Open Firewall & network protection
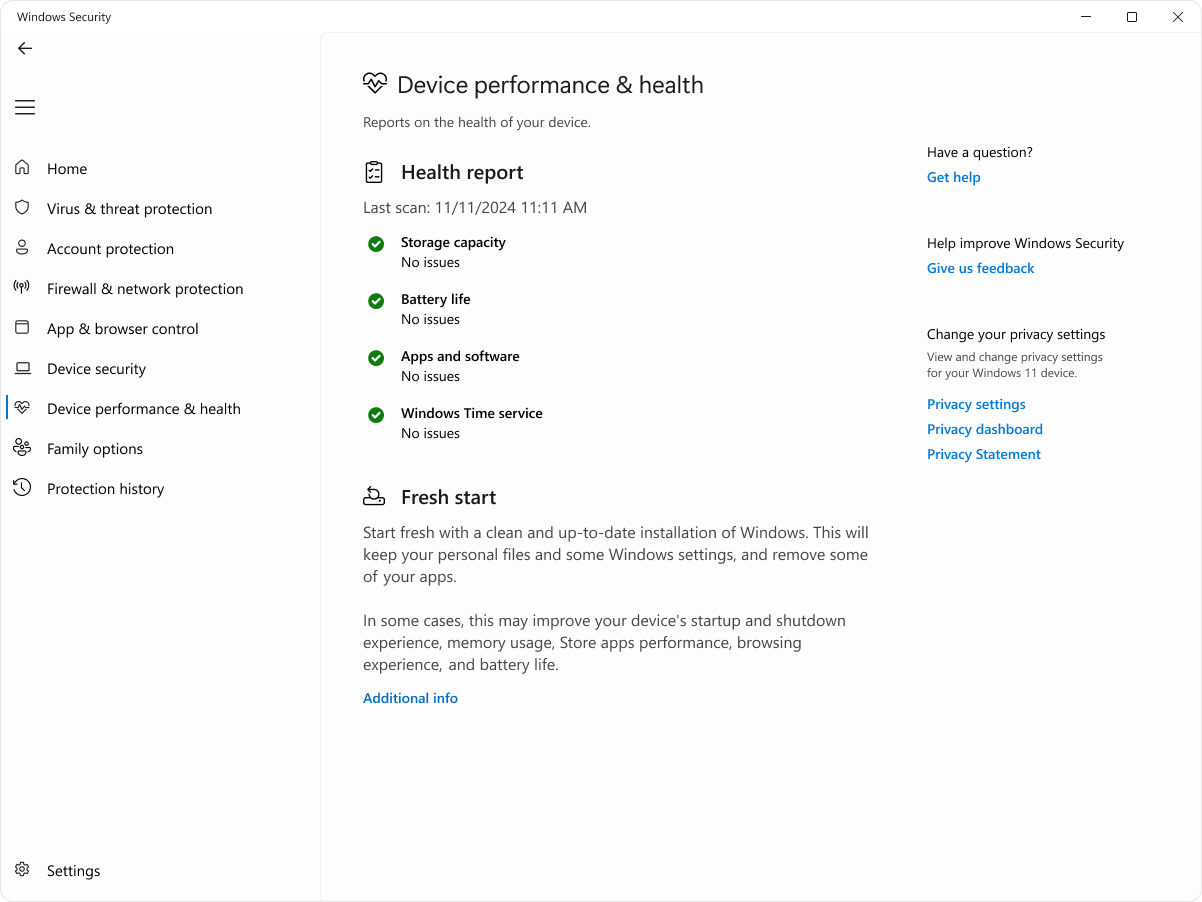The height and width of the screenshot is (902, 1202). click(x=145, y=288)
